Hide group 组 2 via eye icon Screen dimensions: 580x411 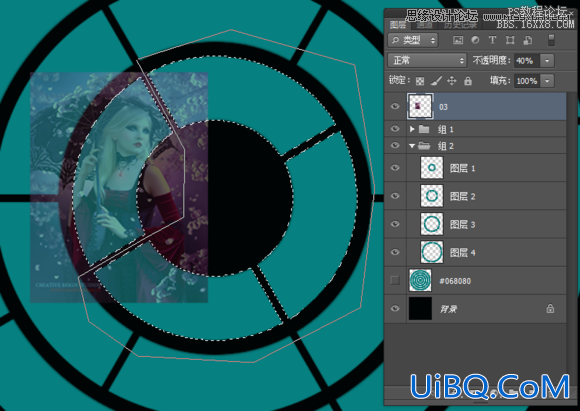395,145
